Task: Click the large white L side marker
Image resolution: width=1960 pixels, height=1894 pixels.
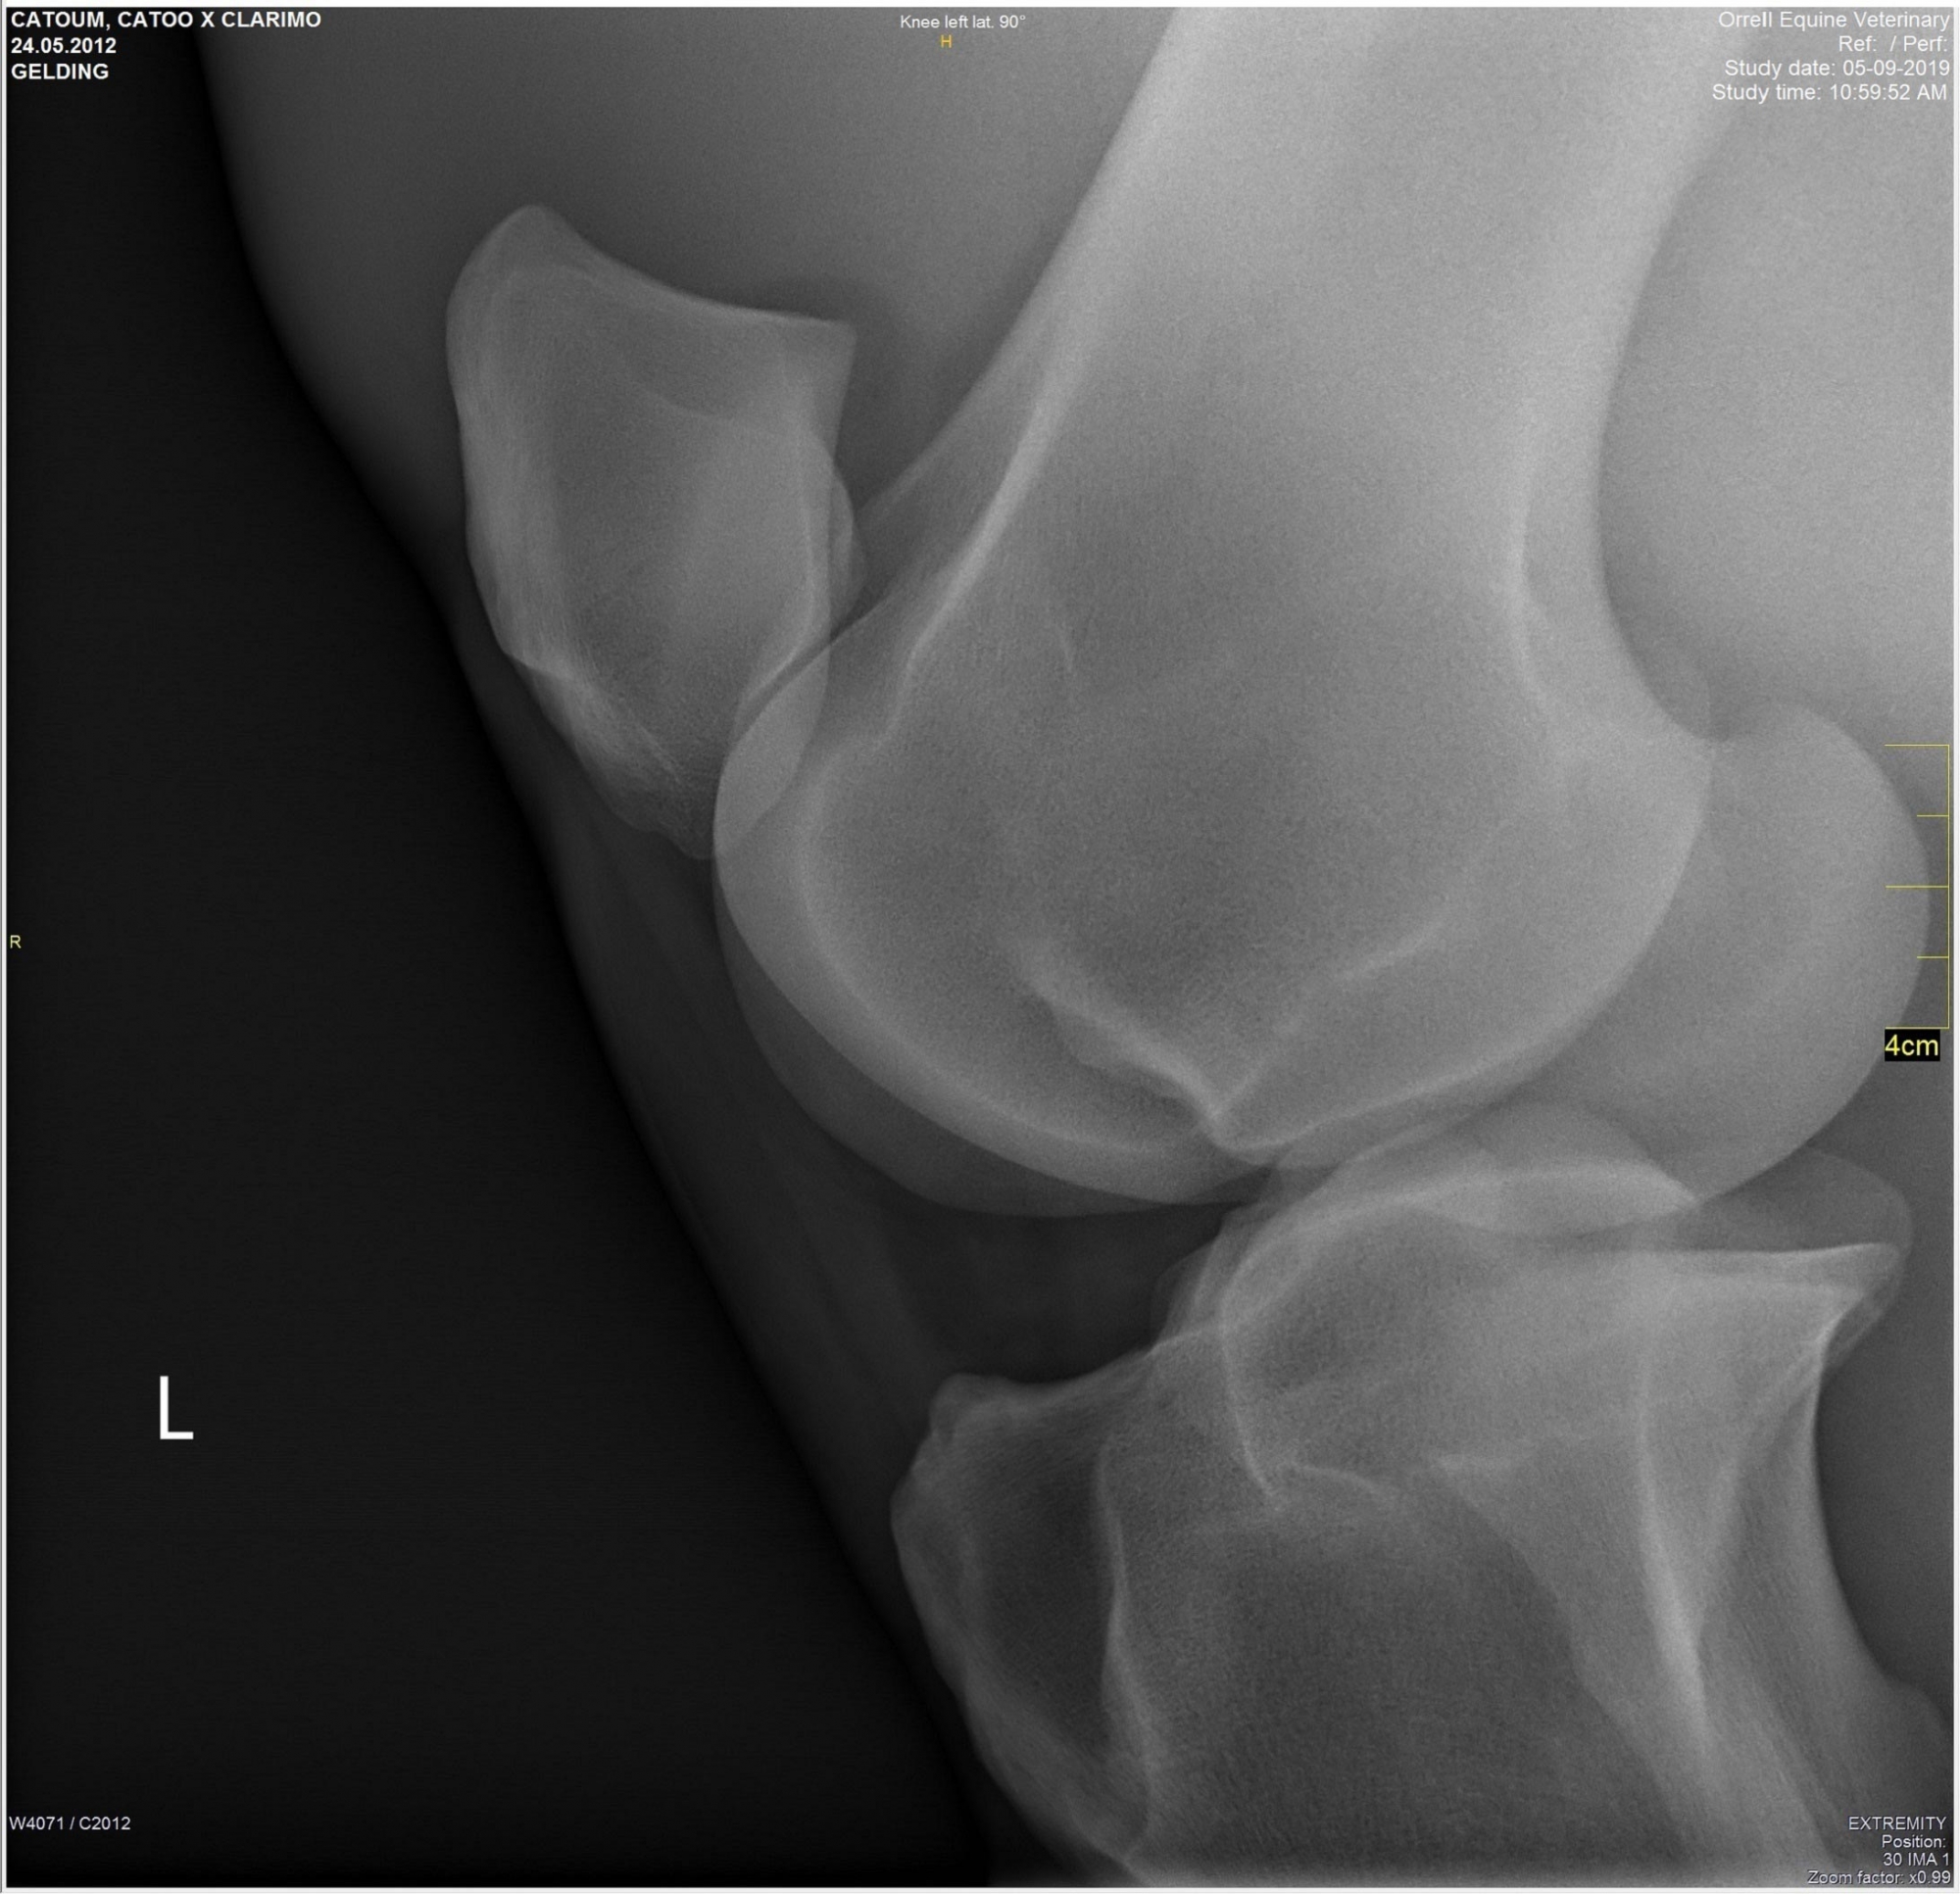Action: [x=174, y=1409]
